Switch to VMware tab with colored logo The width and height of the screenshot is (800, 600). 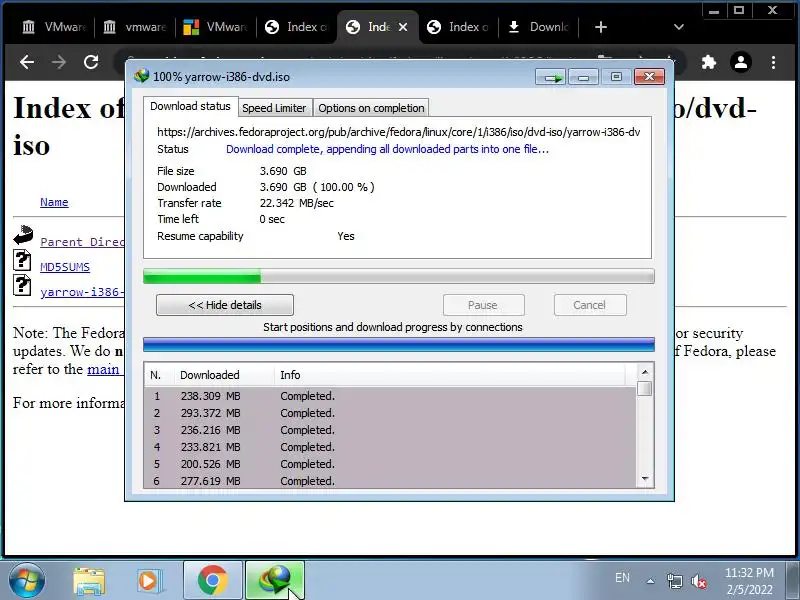[x=216, y=27]
